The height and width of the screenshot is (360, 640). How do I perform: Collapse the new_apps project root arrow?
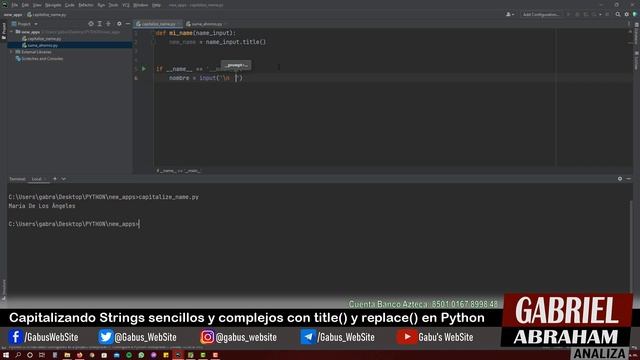point(12,32)
